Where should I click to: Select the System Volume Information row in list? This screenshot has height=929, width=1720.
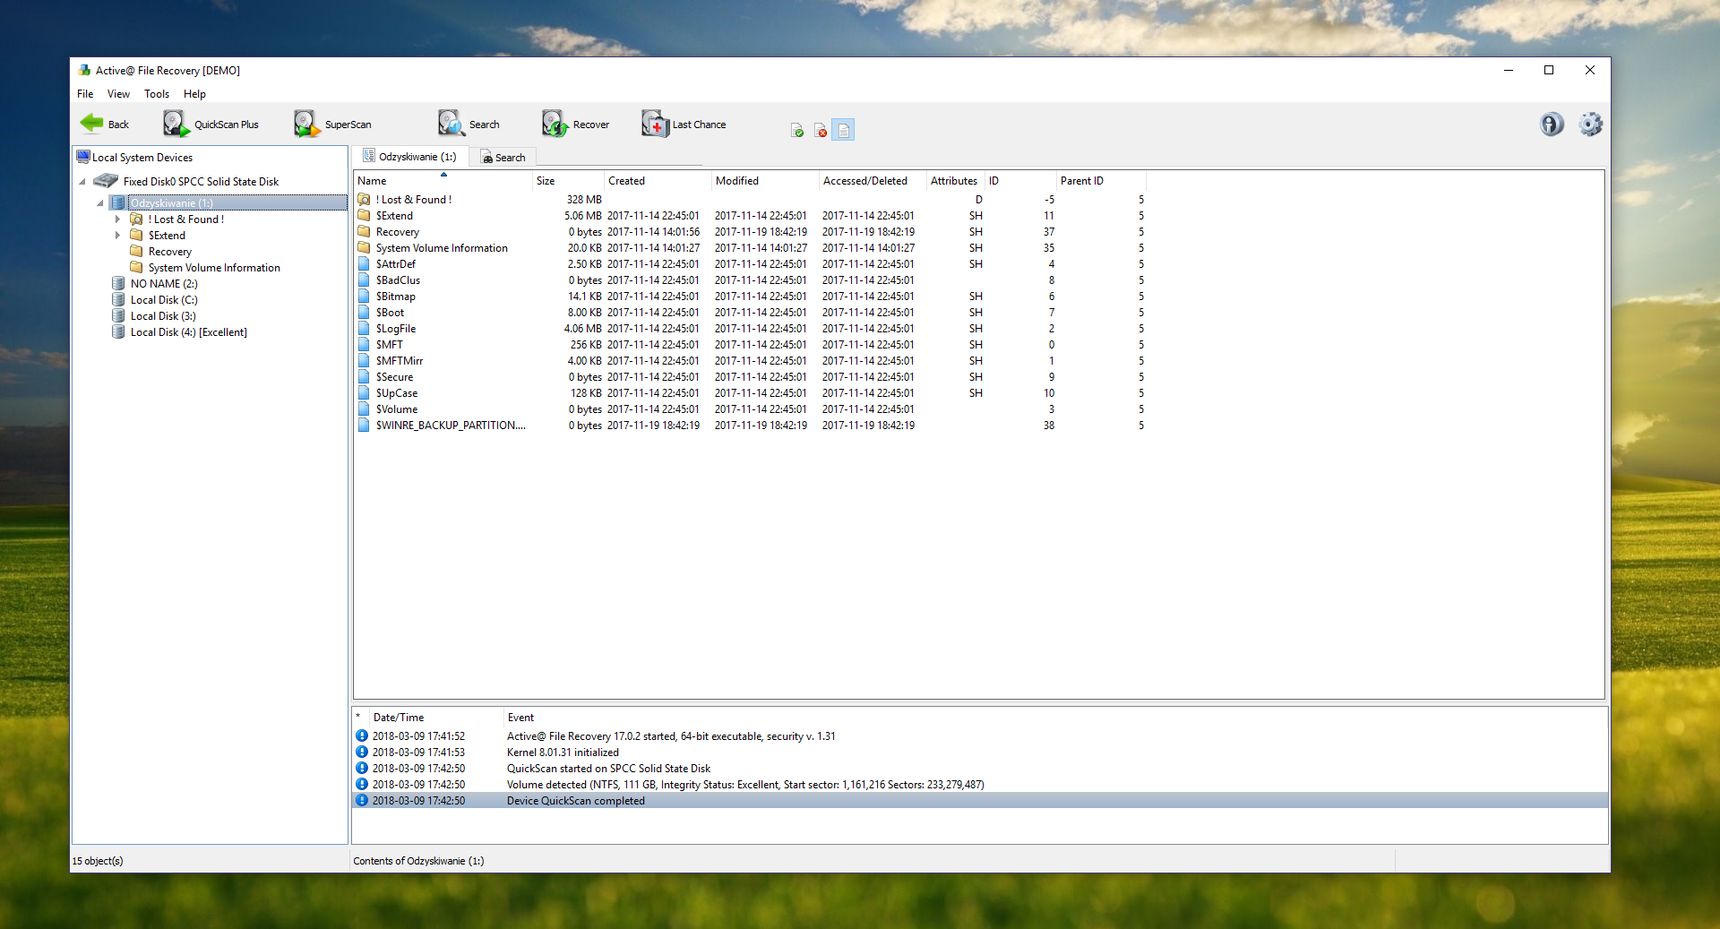click(750, 248)
